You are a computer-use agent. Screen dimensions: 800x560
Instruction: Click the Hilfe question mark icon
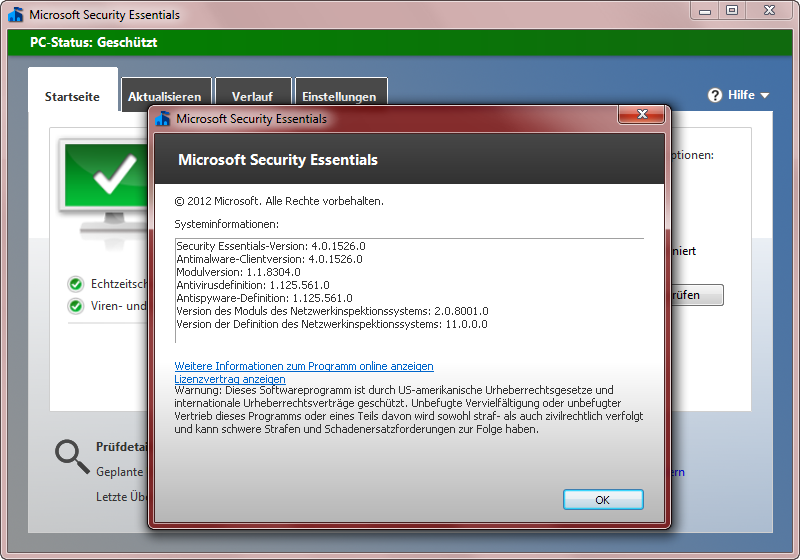tap(715, 95)
